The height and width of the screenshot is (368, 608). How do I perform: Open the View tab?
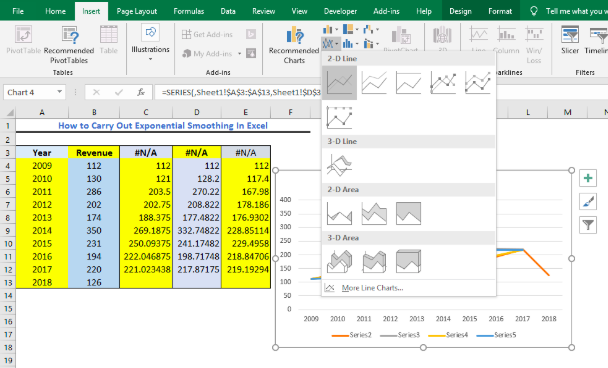(x=299, y=11)
